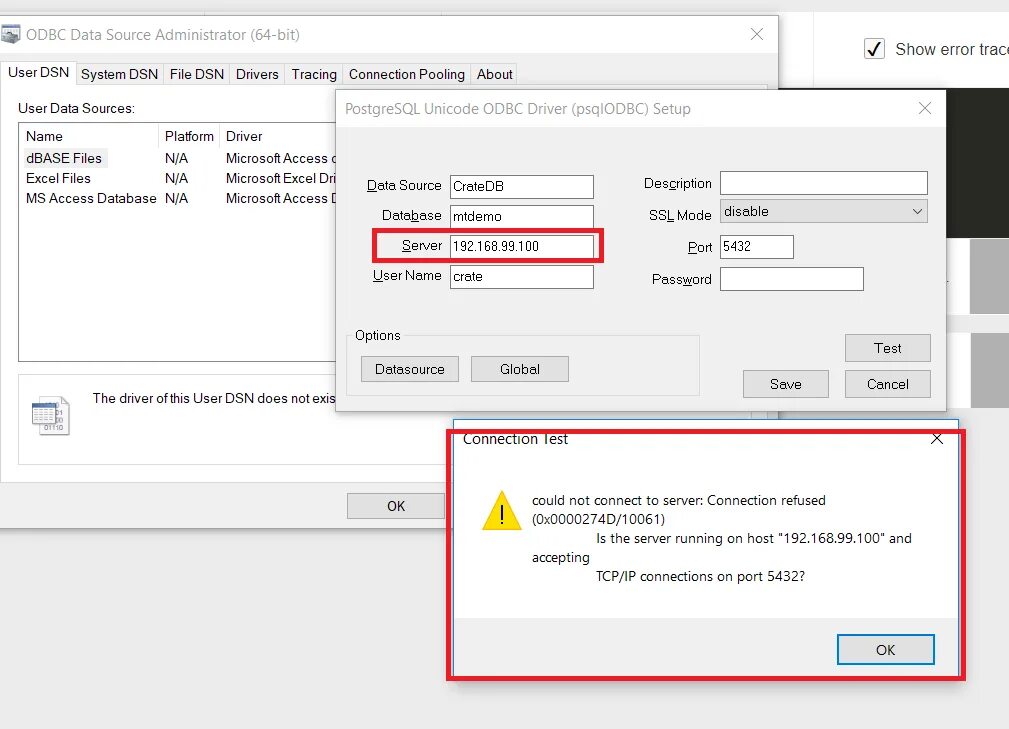Focus the Data Source field with CrateDB

click(522, 187)
